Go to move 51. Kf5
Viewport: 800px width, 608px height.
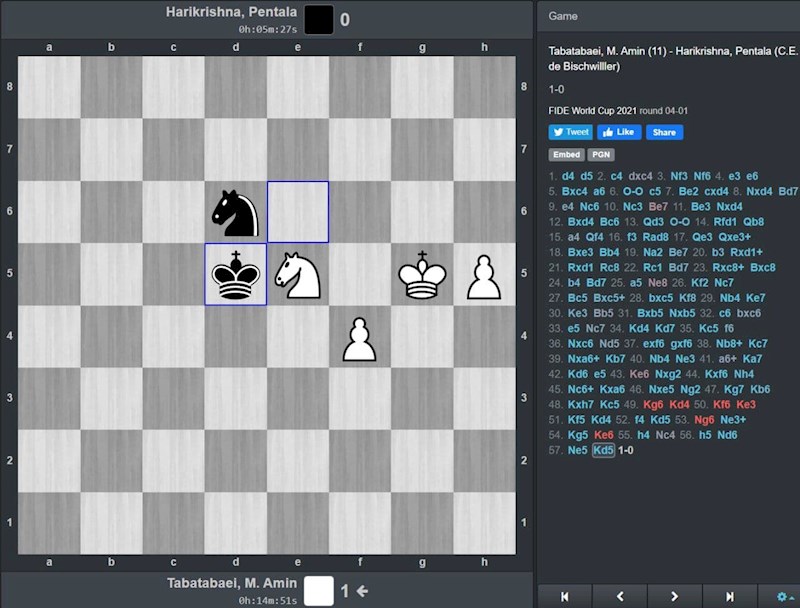pyautogui.click(x=577, y=420)
